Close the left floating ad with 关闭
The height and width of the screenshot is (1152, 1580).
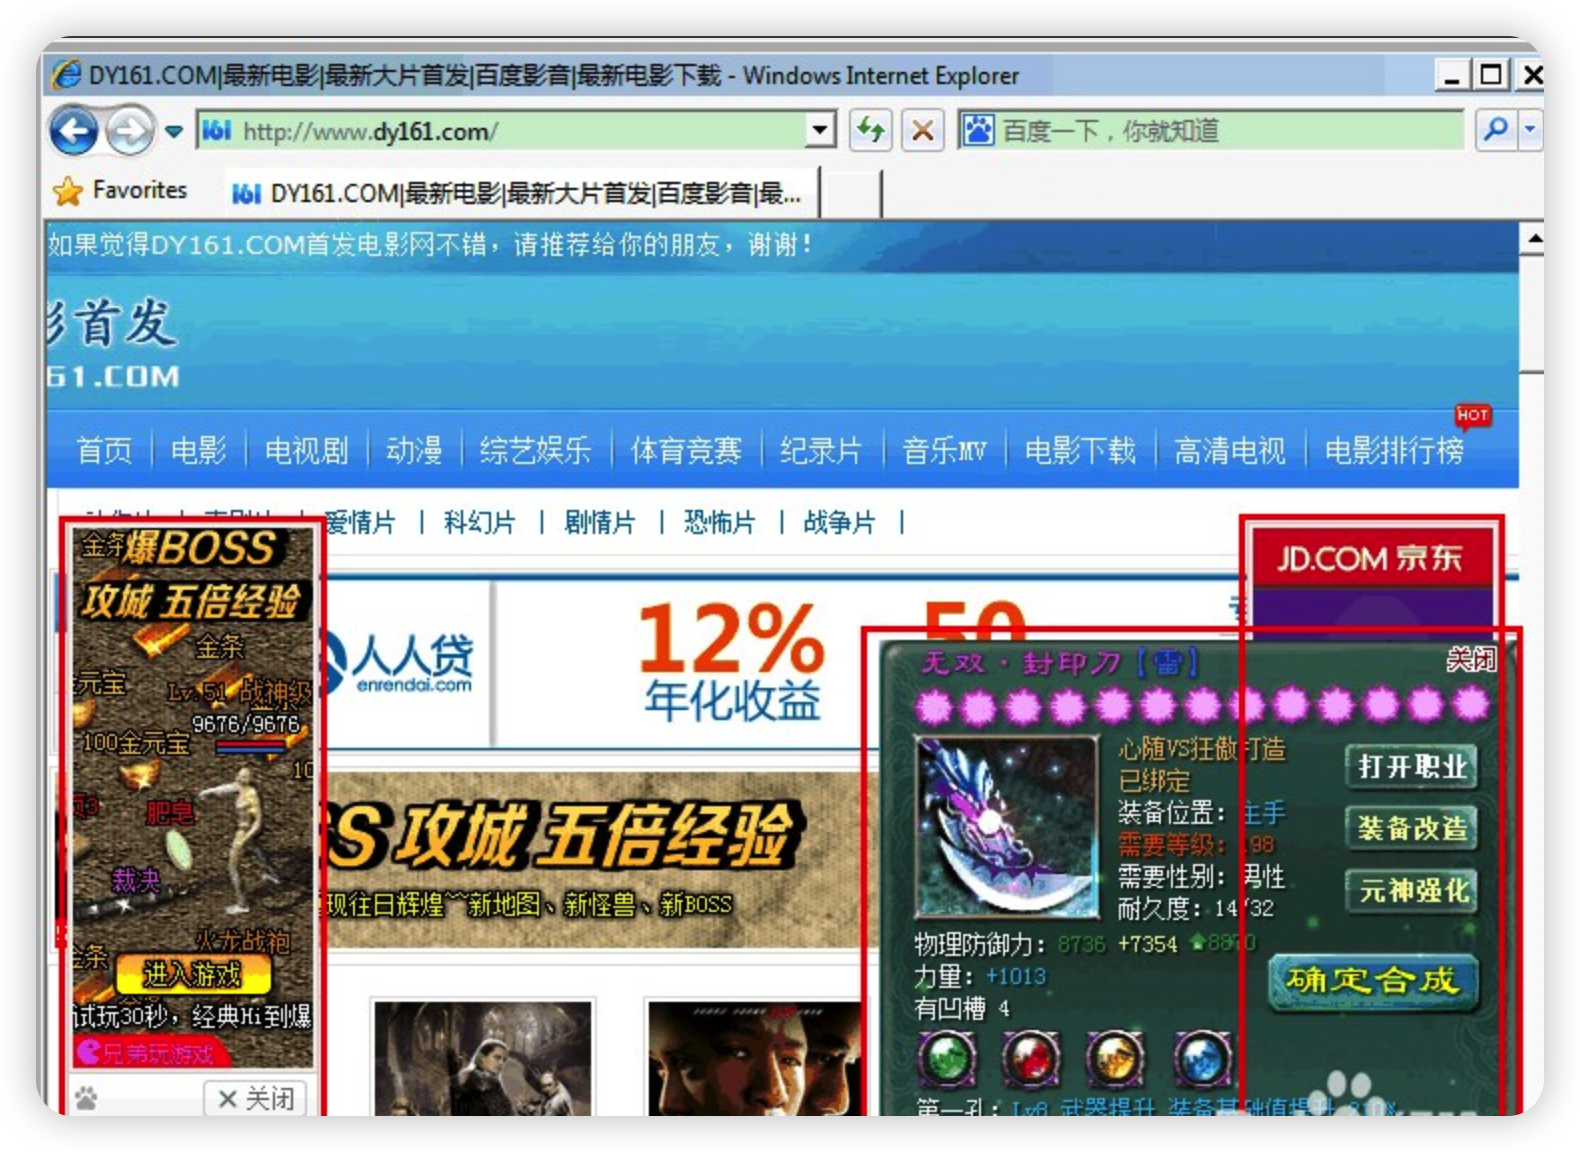pyautogui.click(x=256, y=1099)
